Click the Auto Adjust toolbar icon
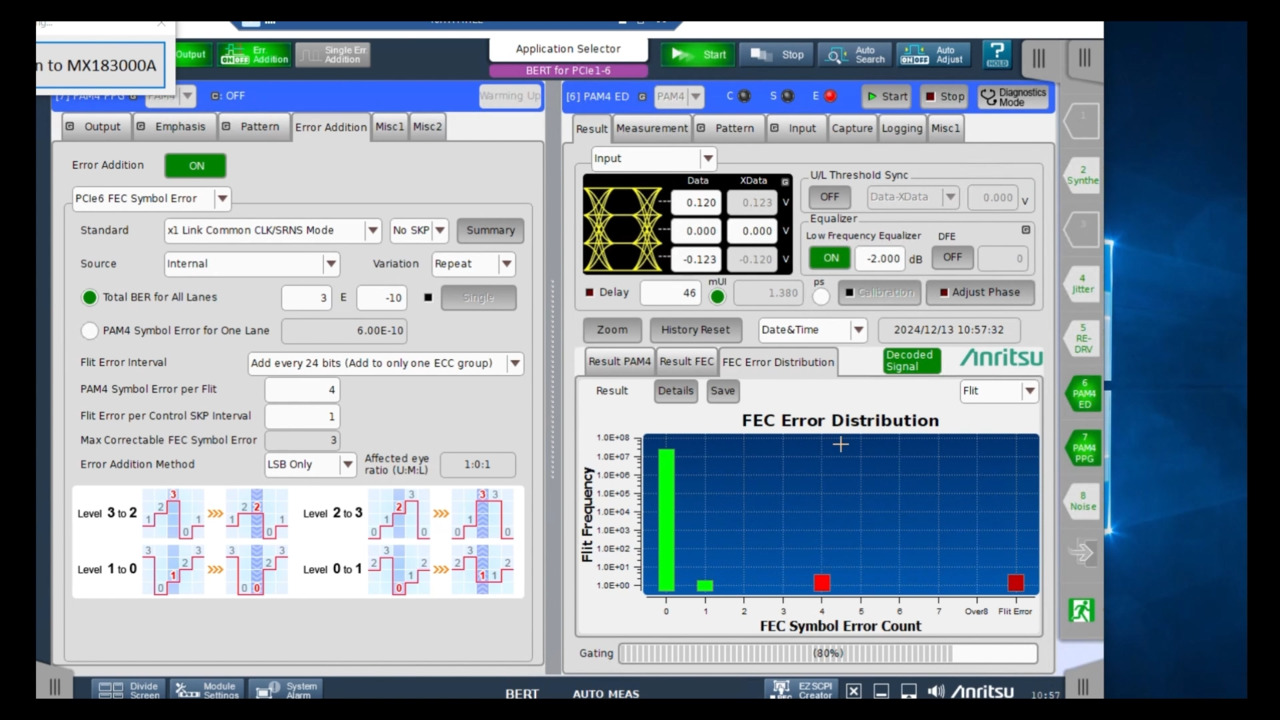The image size is (1280, 720). point(932,55)
